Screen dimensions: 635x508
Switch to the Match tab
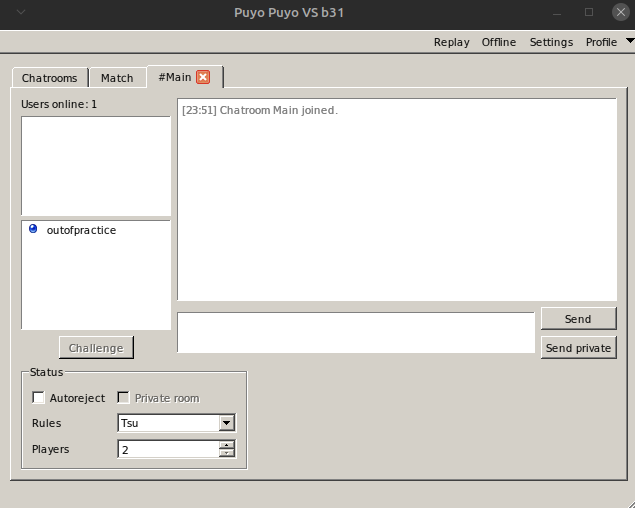pos(117,78)
